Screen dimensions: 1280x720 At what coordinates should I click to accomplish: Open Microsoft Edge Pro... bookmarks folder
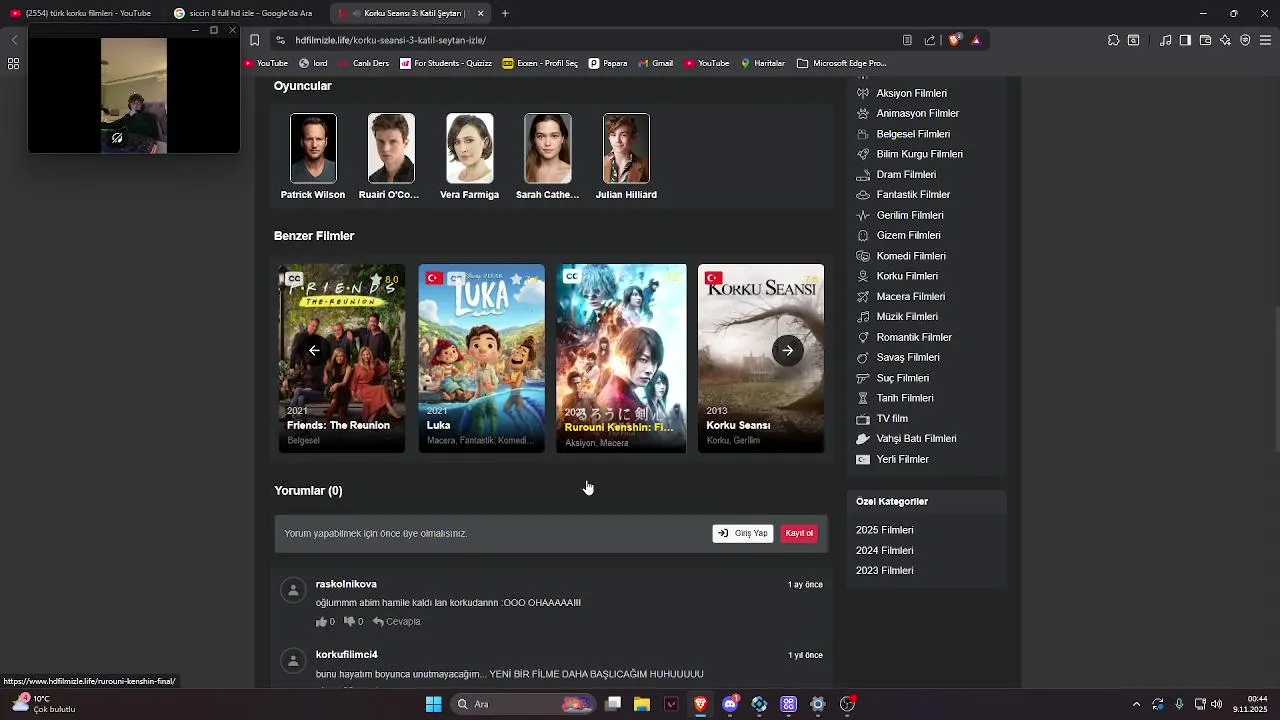point(842,63)
